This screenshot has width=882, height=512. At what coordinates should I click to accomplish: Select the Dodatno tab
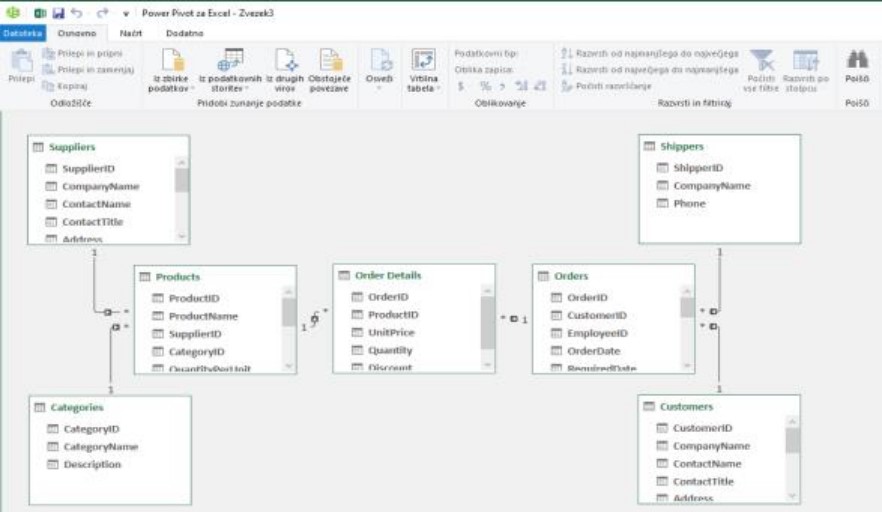(x=184, y=33)
